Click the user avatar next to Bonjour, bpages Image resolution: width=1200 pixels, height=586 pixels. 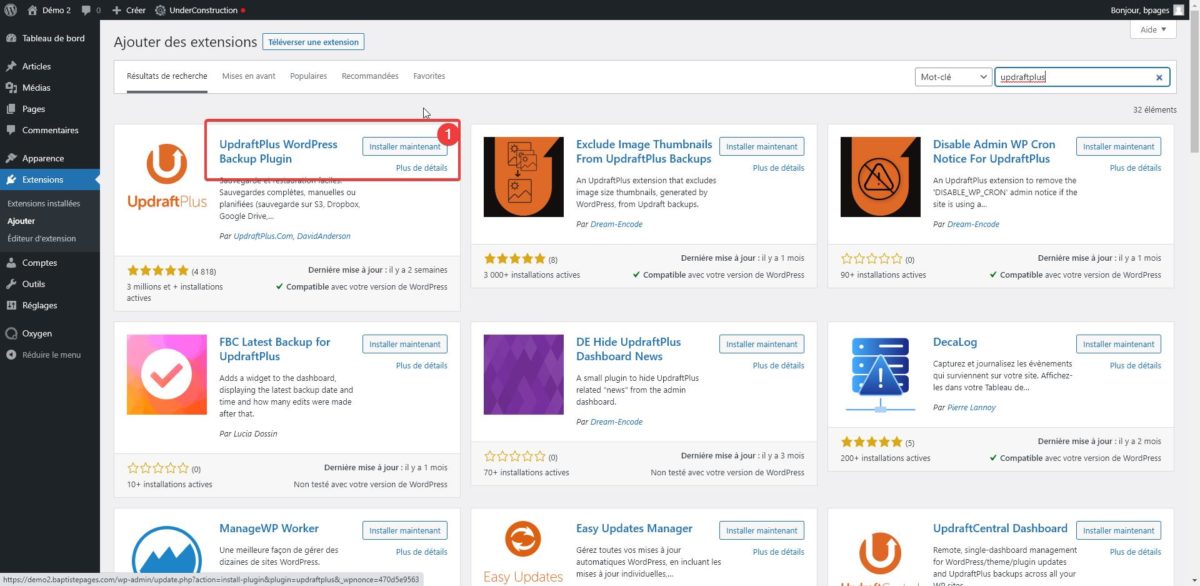[x=1178, y=10]
